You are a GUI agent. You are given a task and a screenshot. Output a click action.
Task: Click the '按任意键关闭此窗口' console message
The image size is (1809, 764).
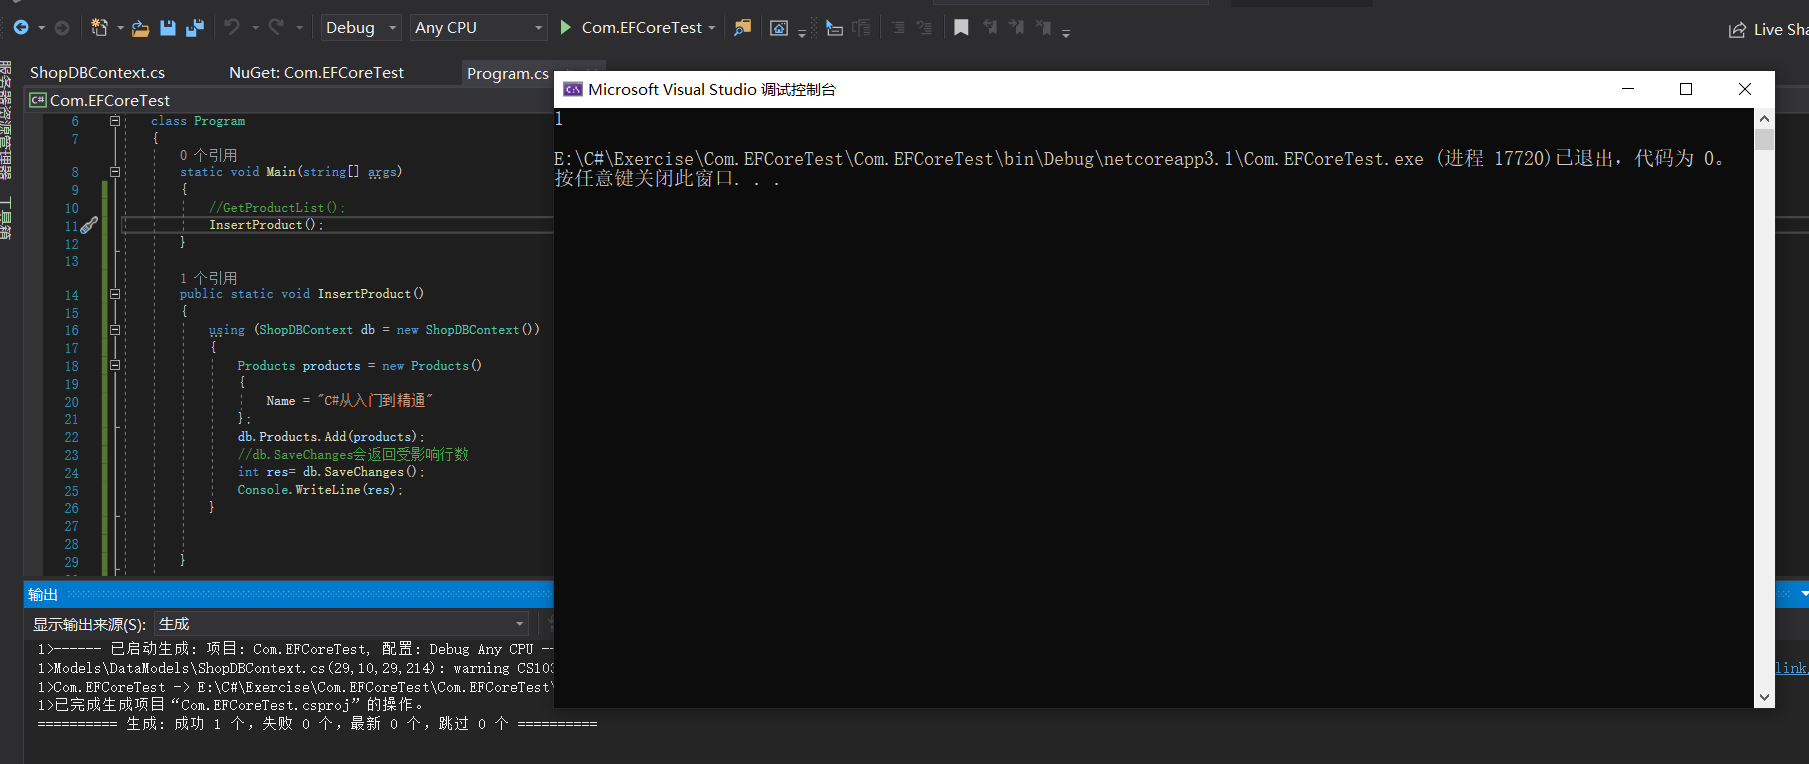pos(667,179)
